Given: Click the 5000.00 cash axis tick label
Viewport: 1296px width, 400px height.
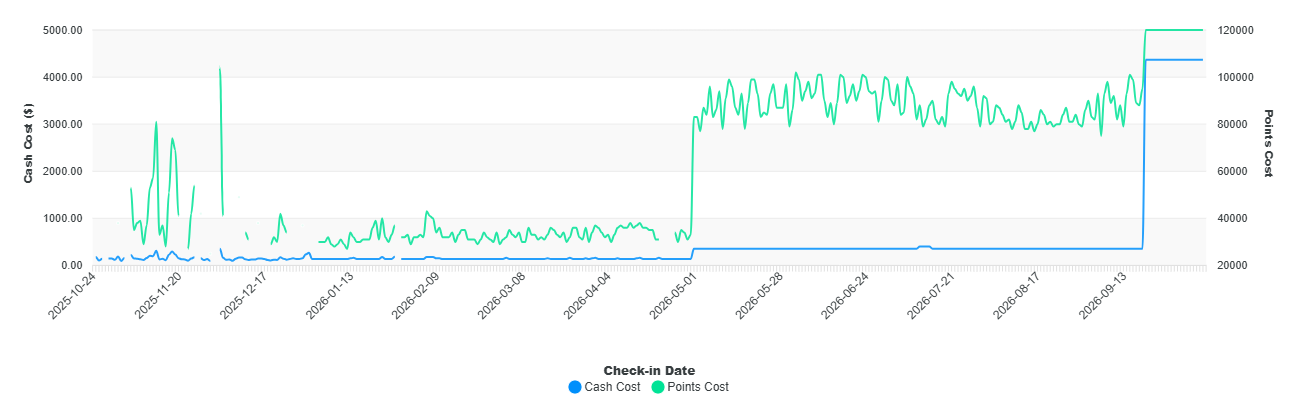Looking at the screenshot, I should point(62,31).
